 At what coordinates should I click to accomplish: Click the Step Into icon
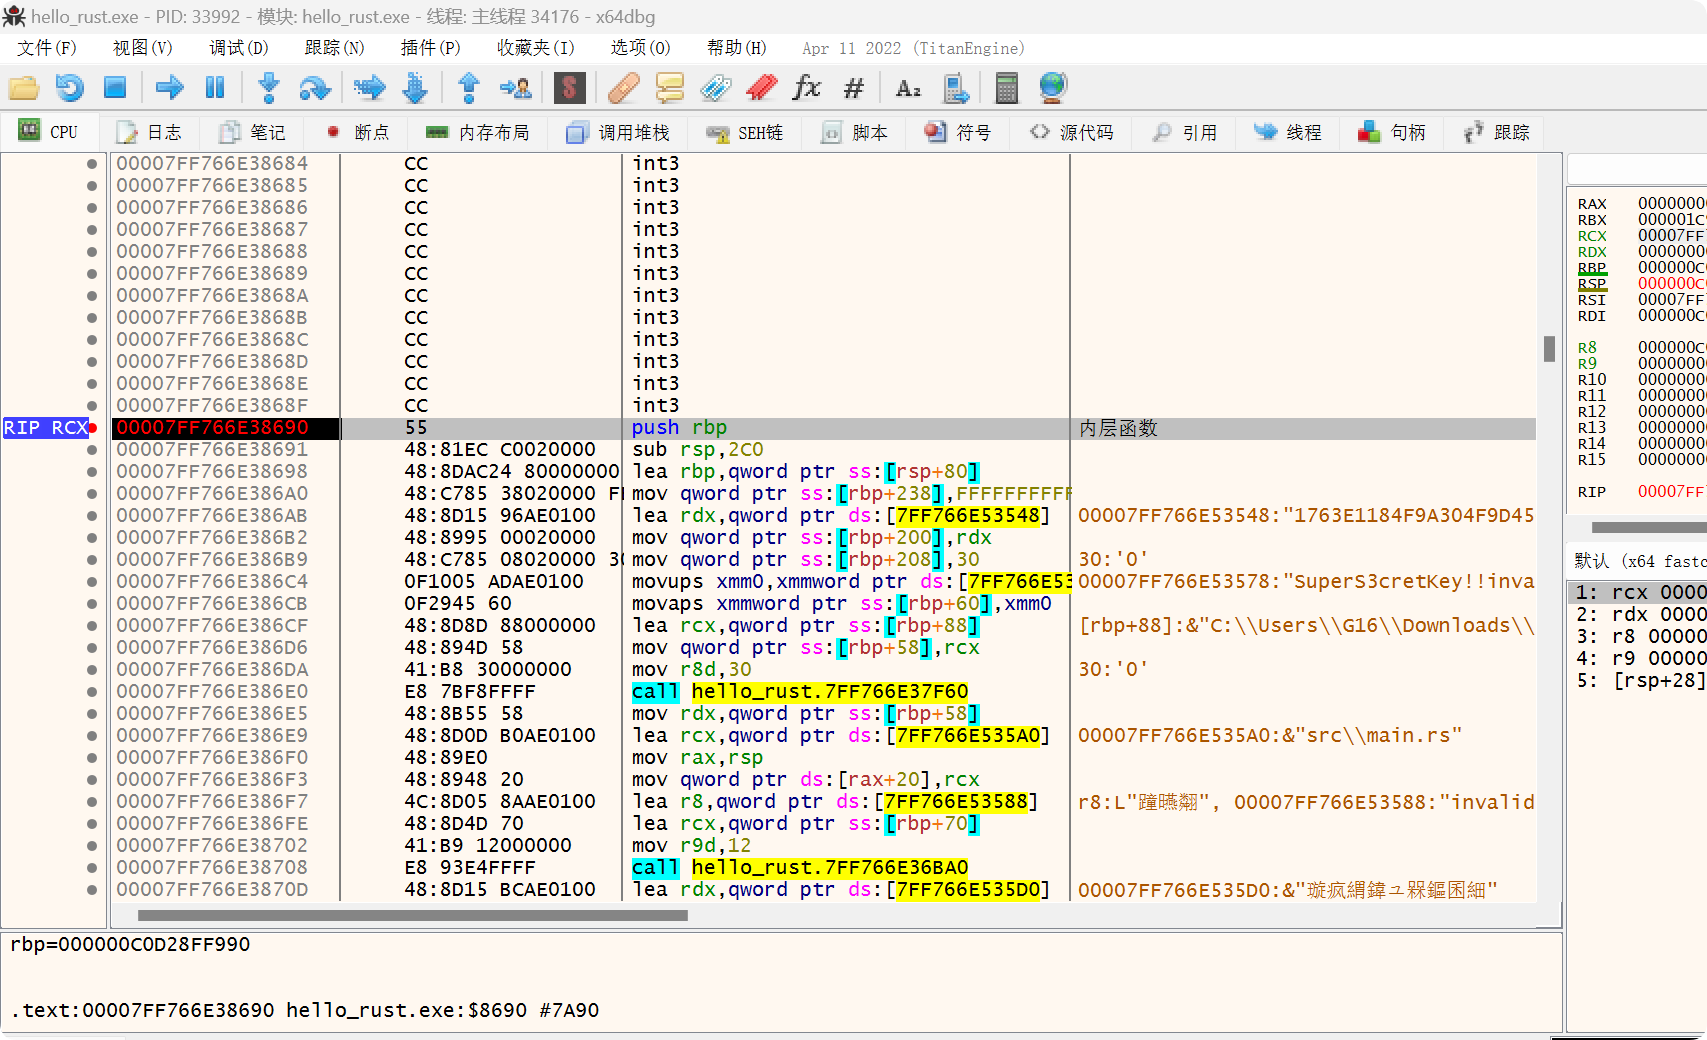[268, 88]
